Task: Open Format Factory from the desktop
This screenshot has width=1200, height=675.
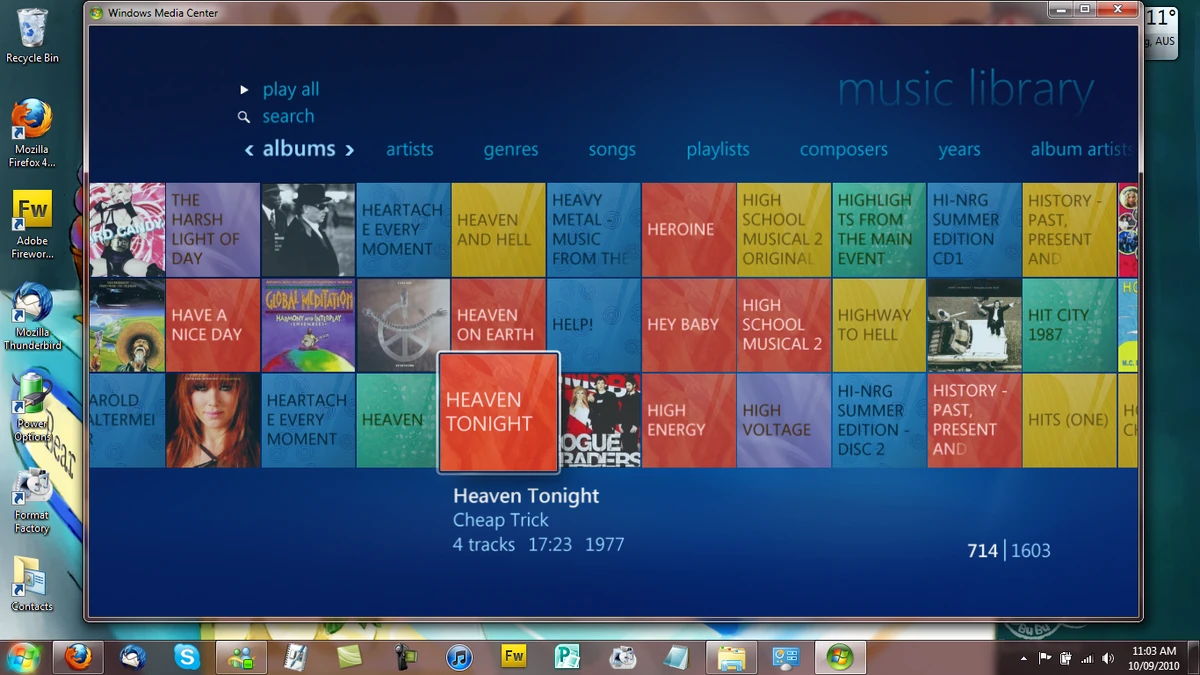Action: [x=31, y=494]
